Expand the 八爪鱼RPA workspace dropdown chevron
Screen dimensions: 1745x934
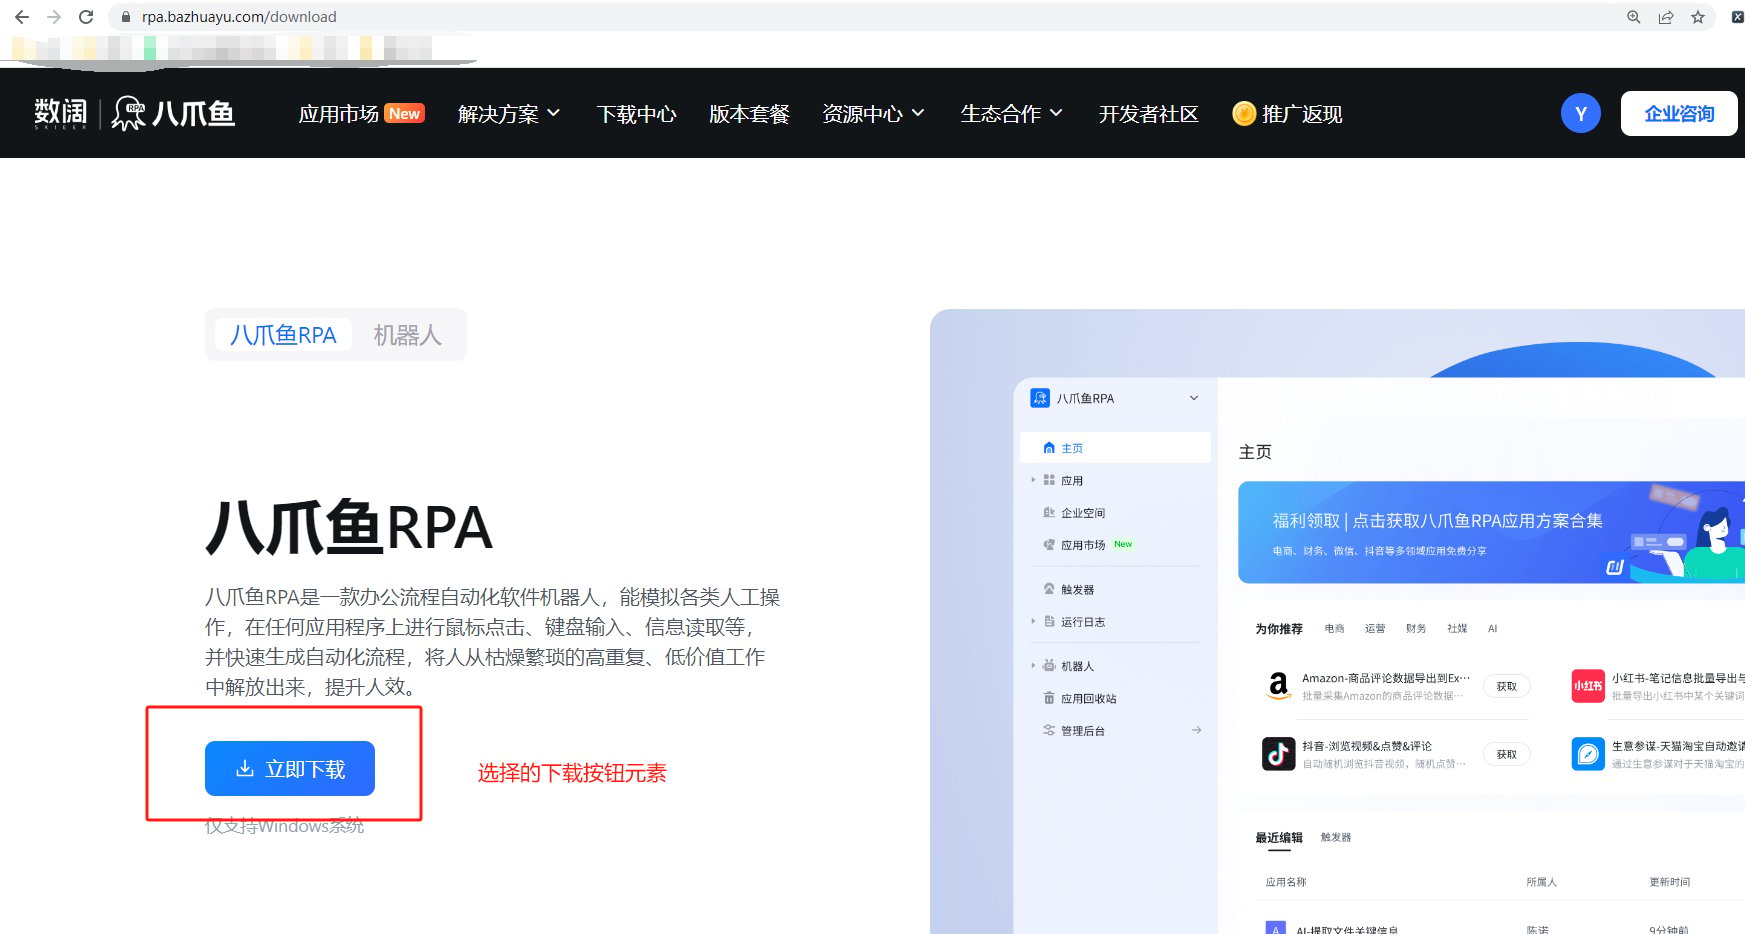1194,398
